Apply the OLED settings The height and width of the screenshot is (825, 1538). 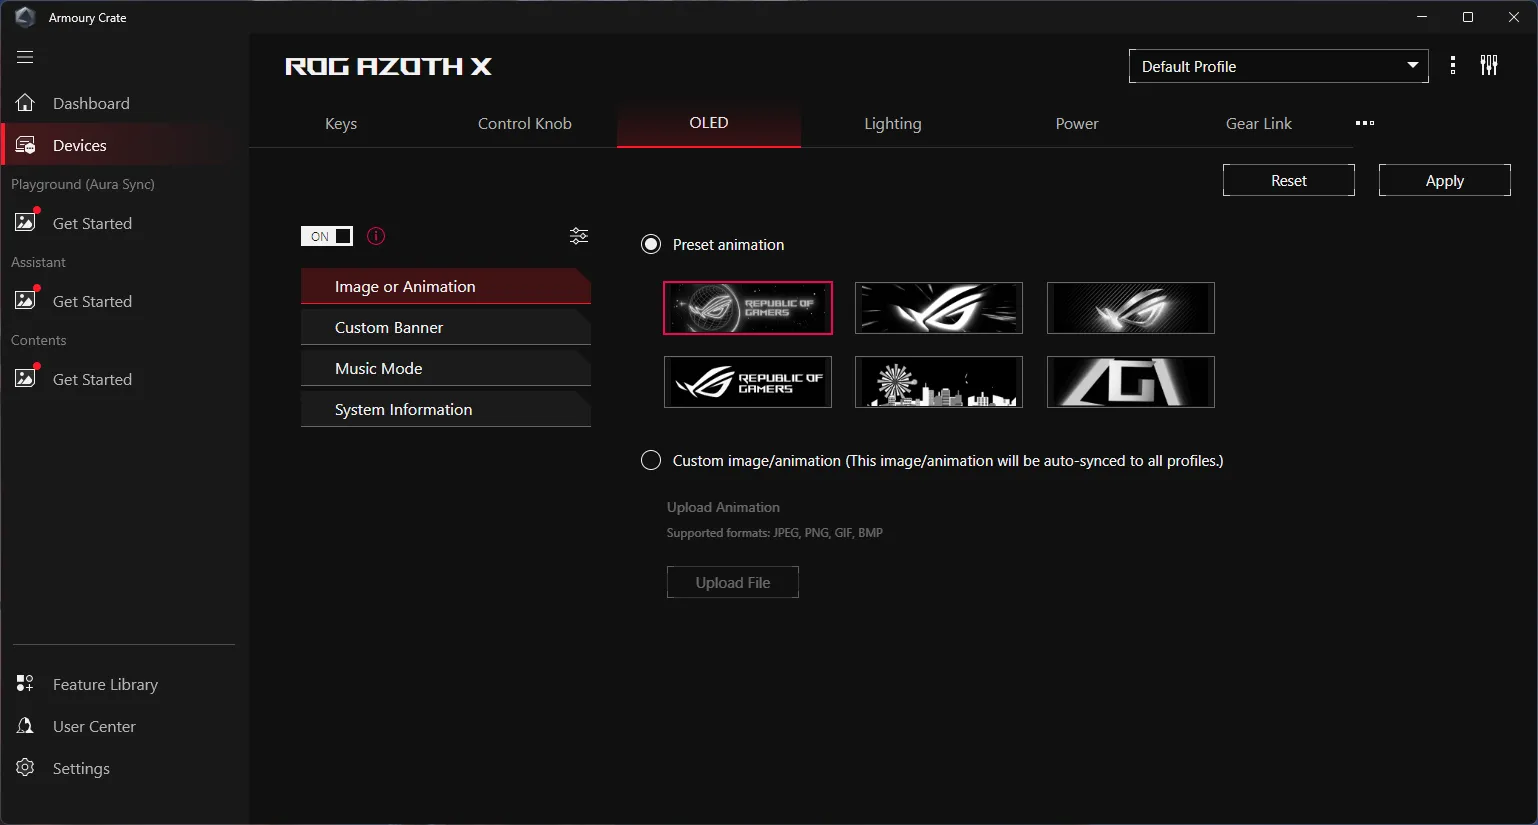(x=1445, y=180)
